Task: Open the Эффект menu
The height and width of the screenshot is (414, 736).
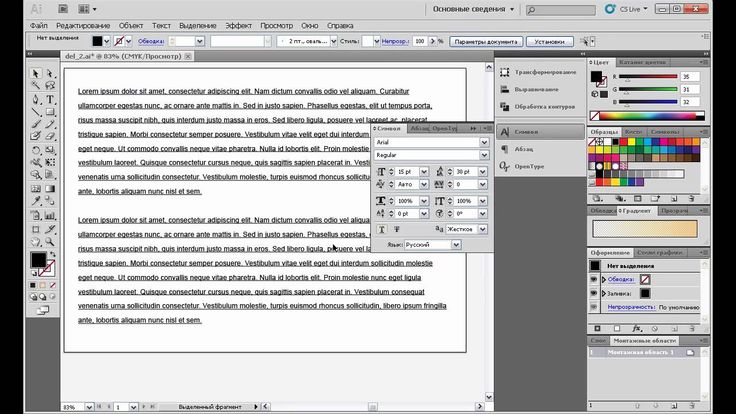Action: click(x=238, y=25)
